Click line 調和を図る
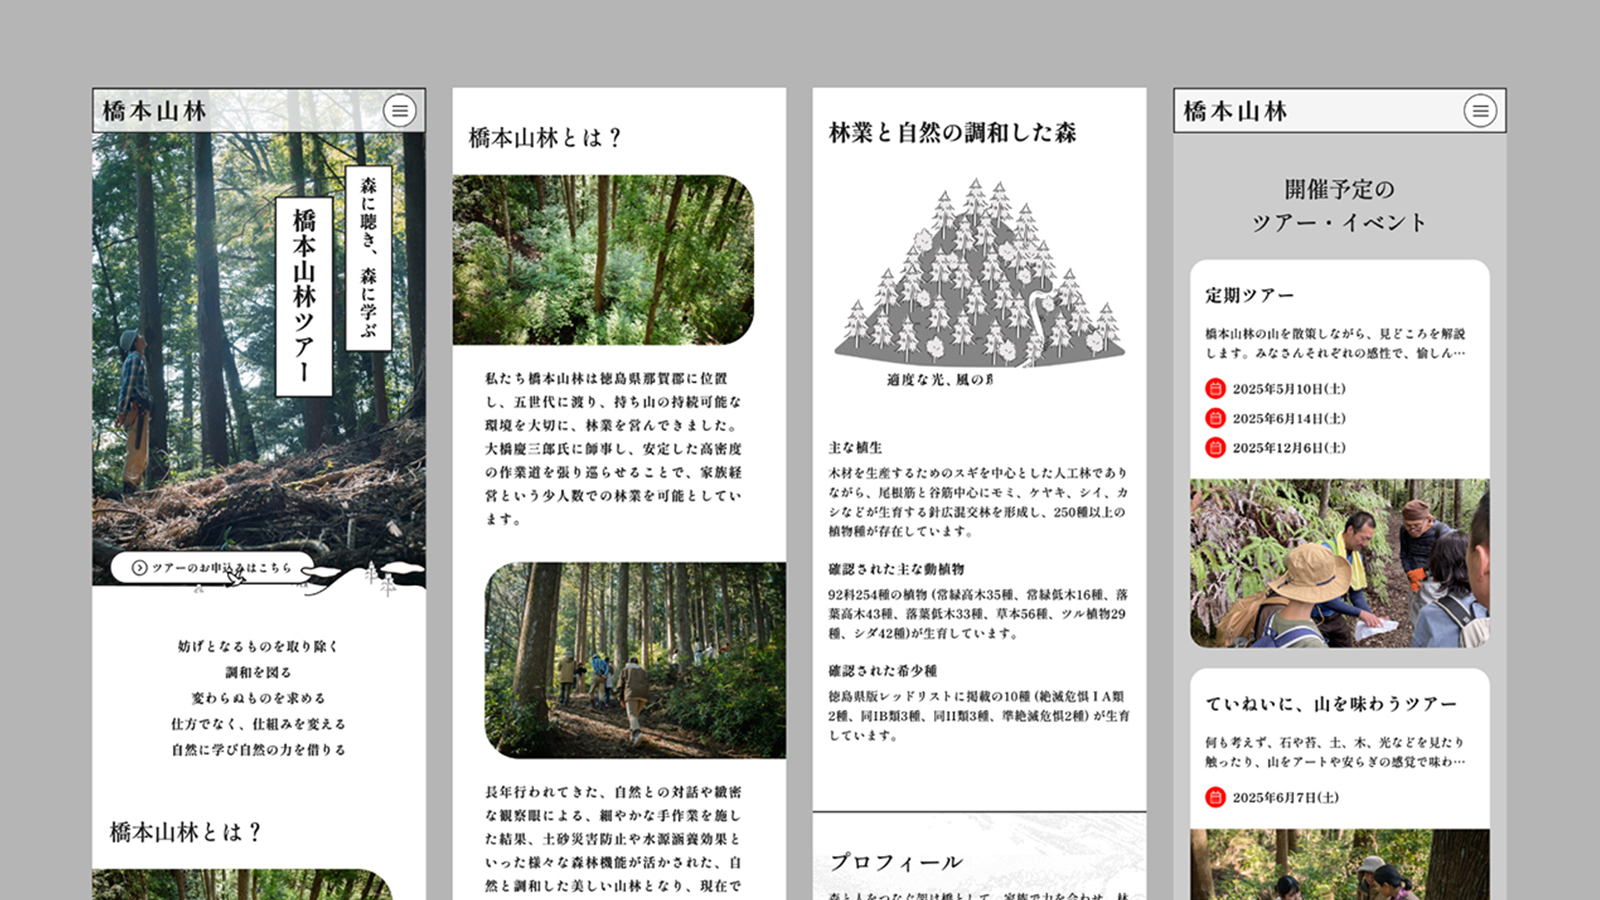Image resolution: width=1600 pixels, height=900 pixels. 258,673
